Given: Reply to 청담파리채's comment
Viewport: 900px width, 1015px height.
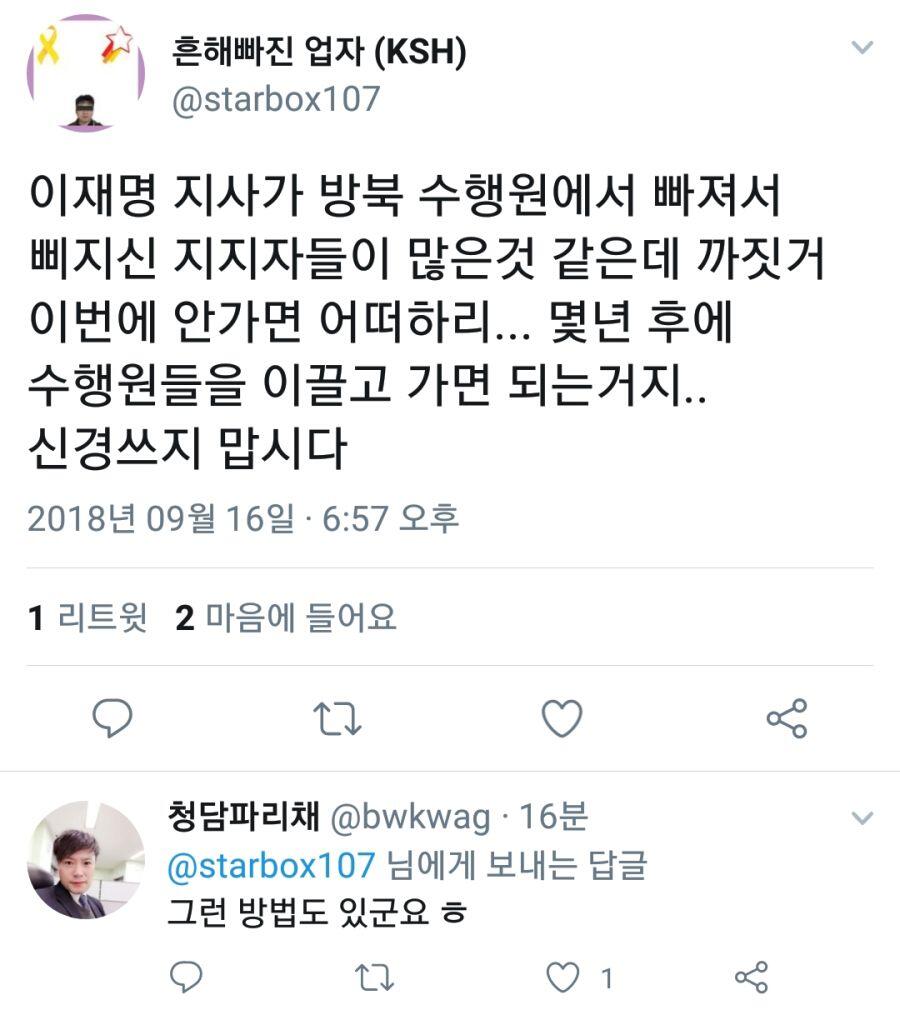Looking at the screenshot, I should pos(186,977).
